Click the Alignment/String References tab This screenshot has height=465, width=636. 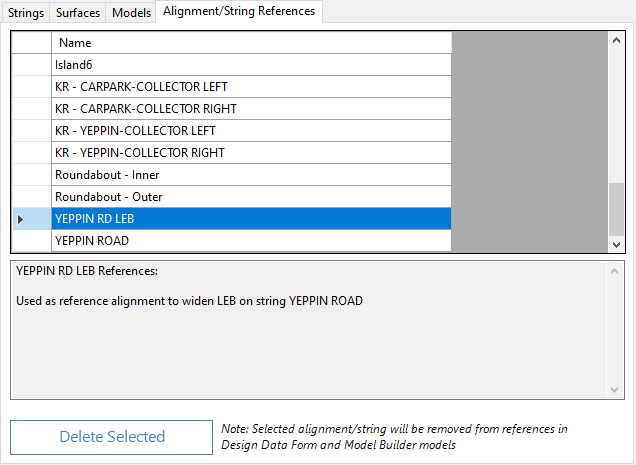coord(239,12)
